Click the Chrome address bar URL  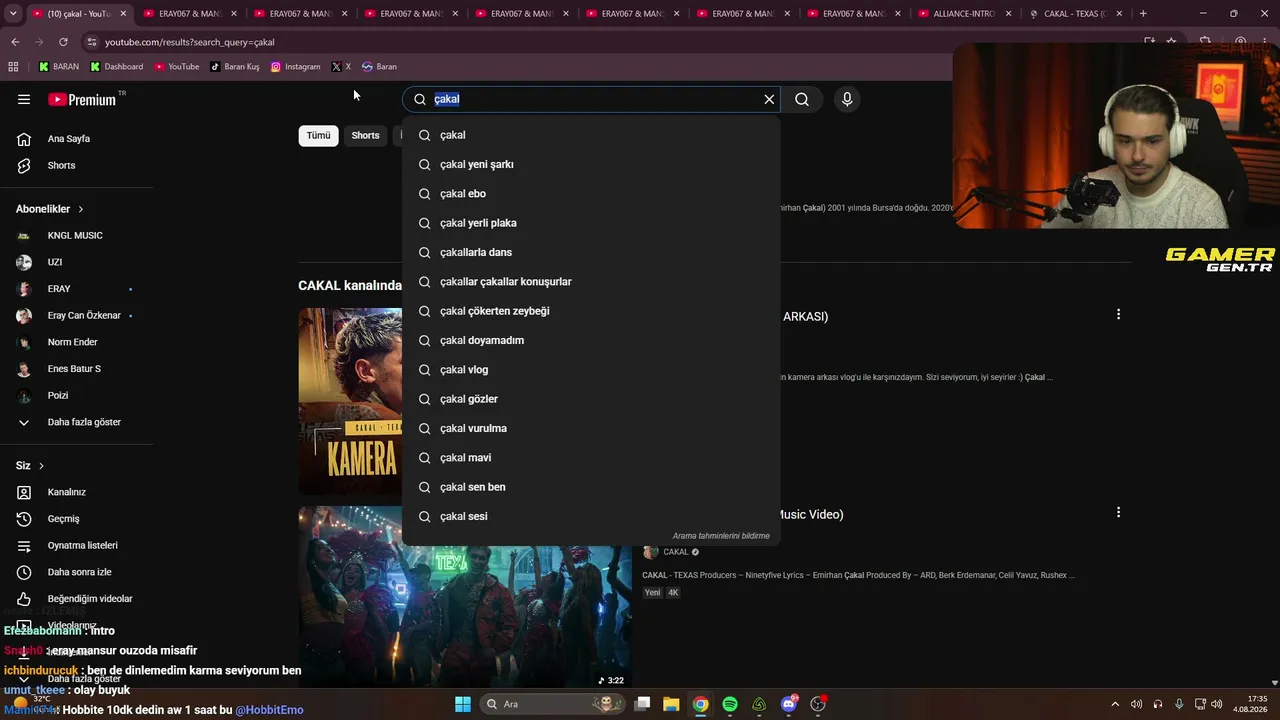190,42
